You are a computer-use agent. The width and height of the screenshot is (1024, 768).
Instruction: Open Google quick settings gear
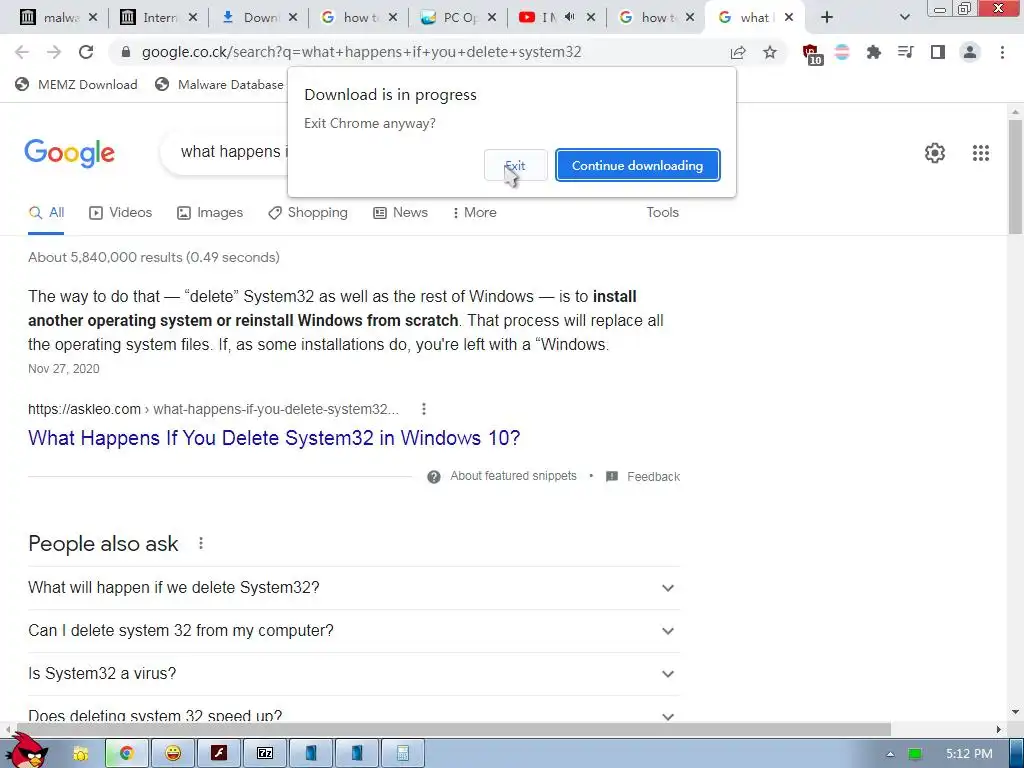click(935, 153)
